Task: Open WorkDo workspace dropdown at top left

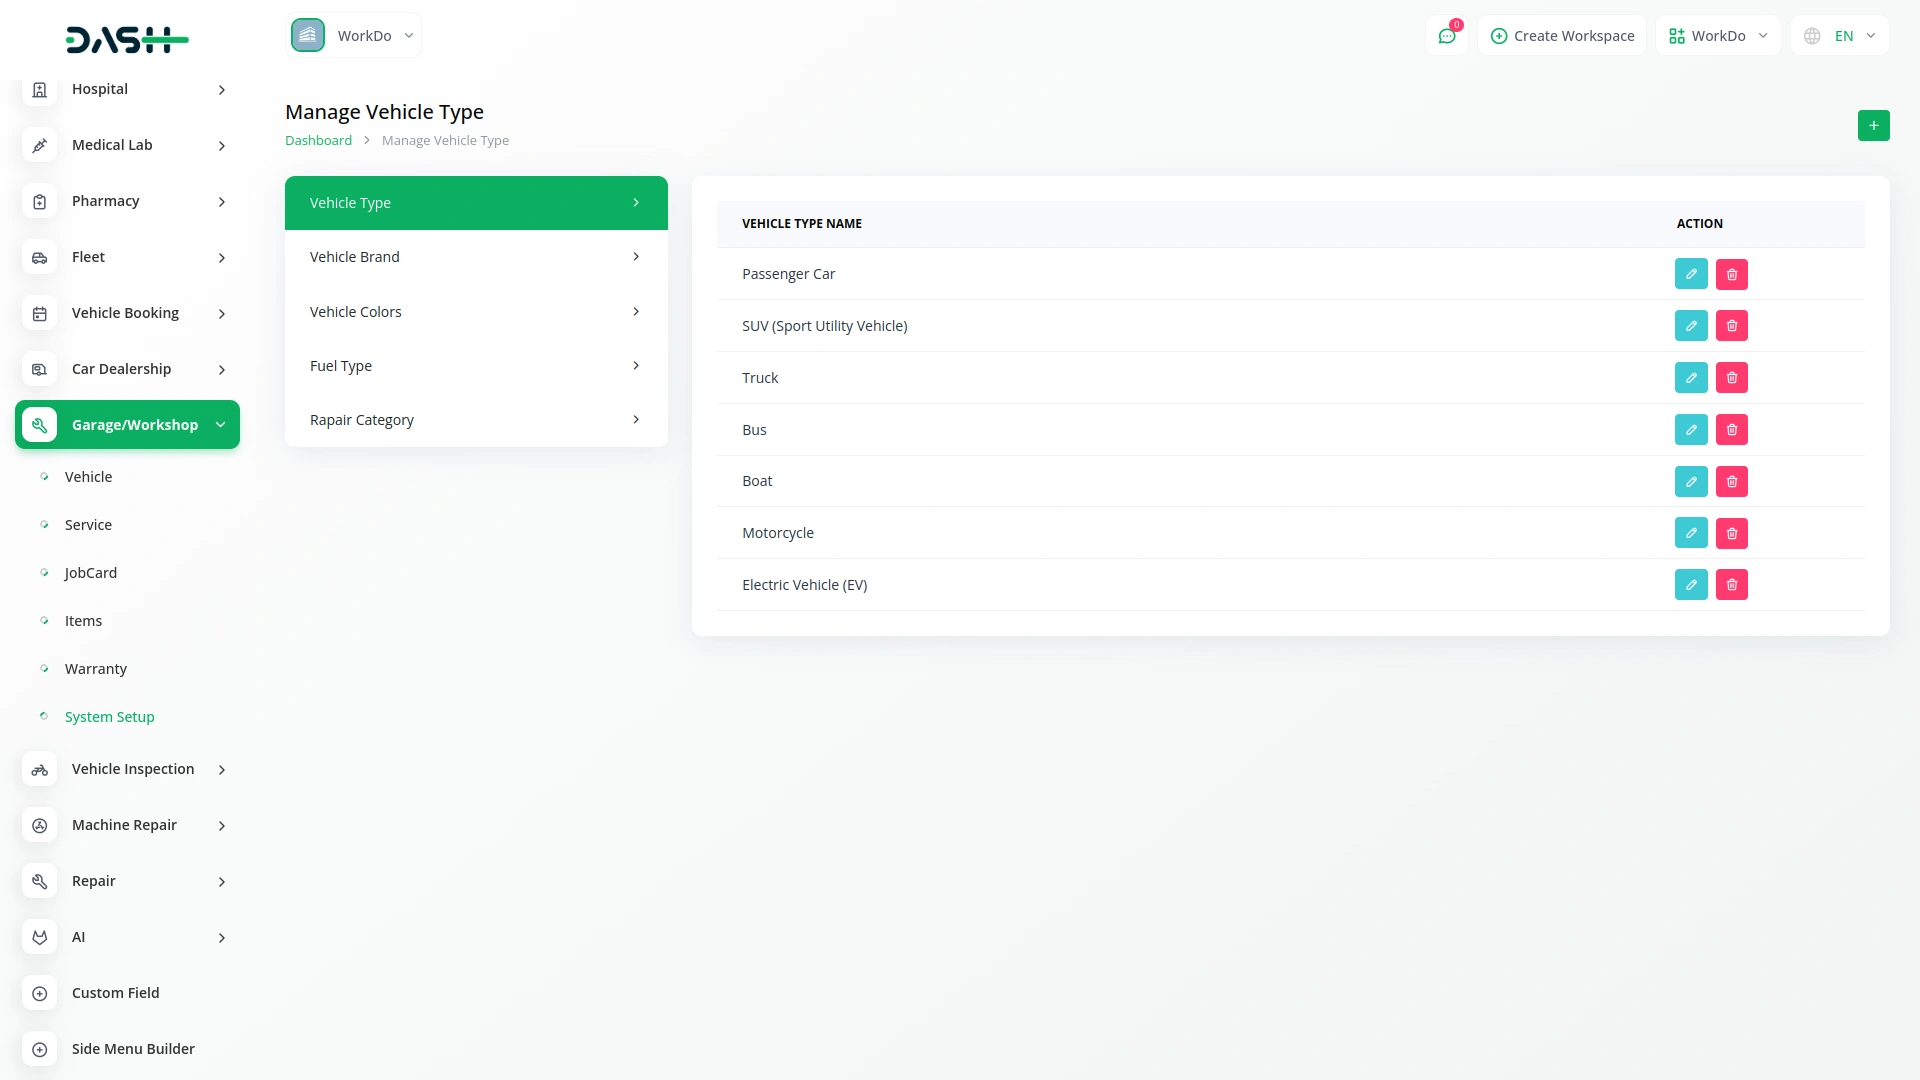Action: click(x=354, y=36)
